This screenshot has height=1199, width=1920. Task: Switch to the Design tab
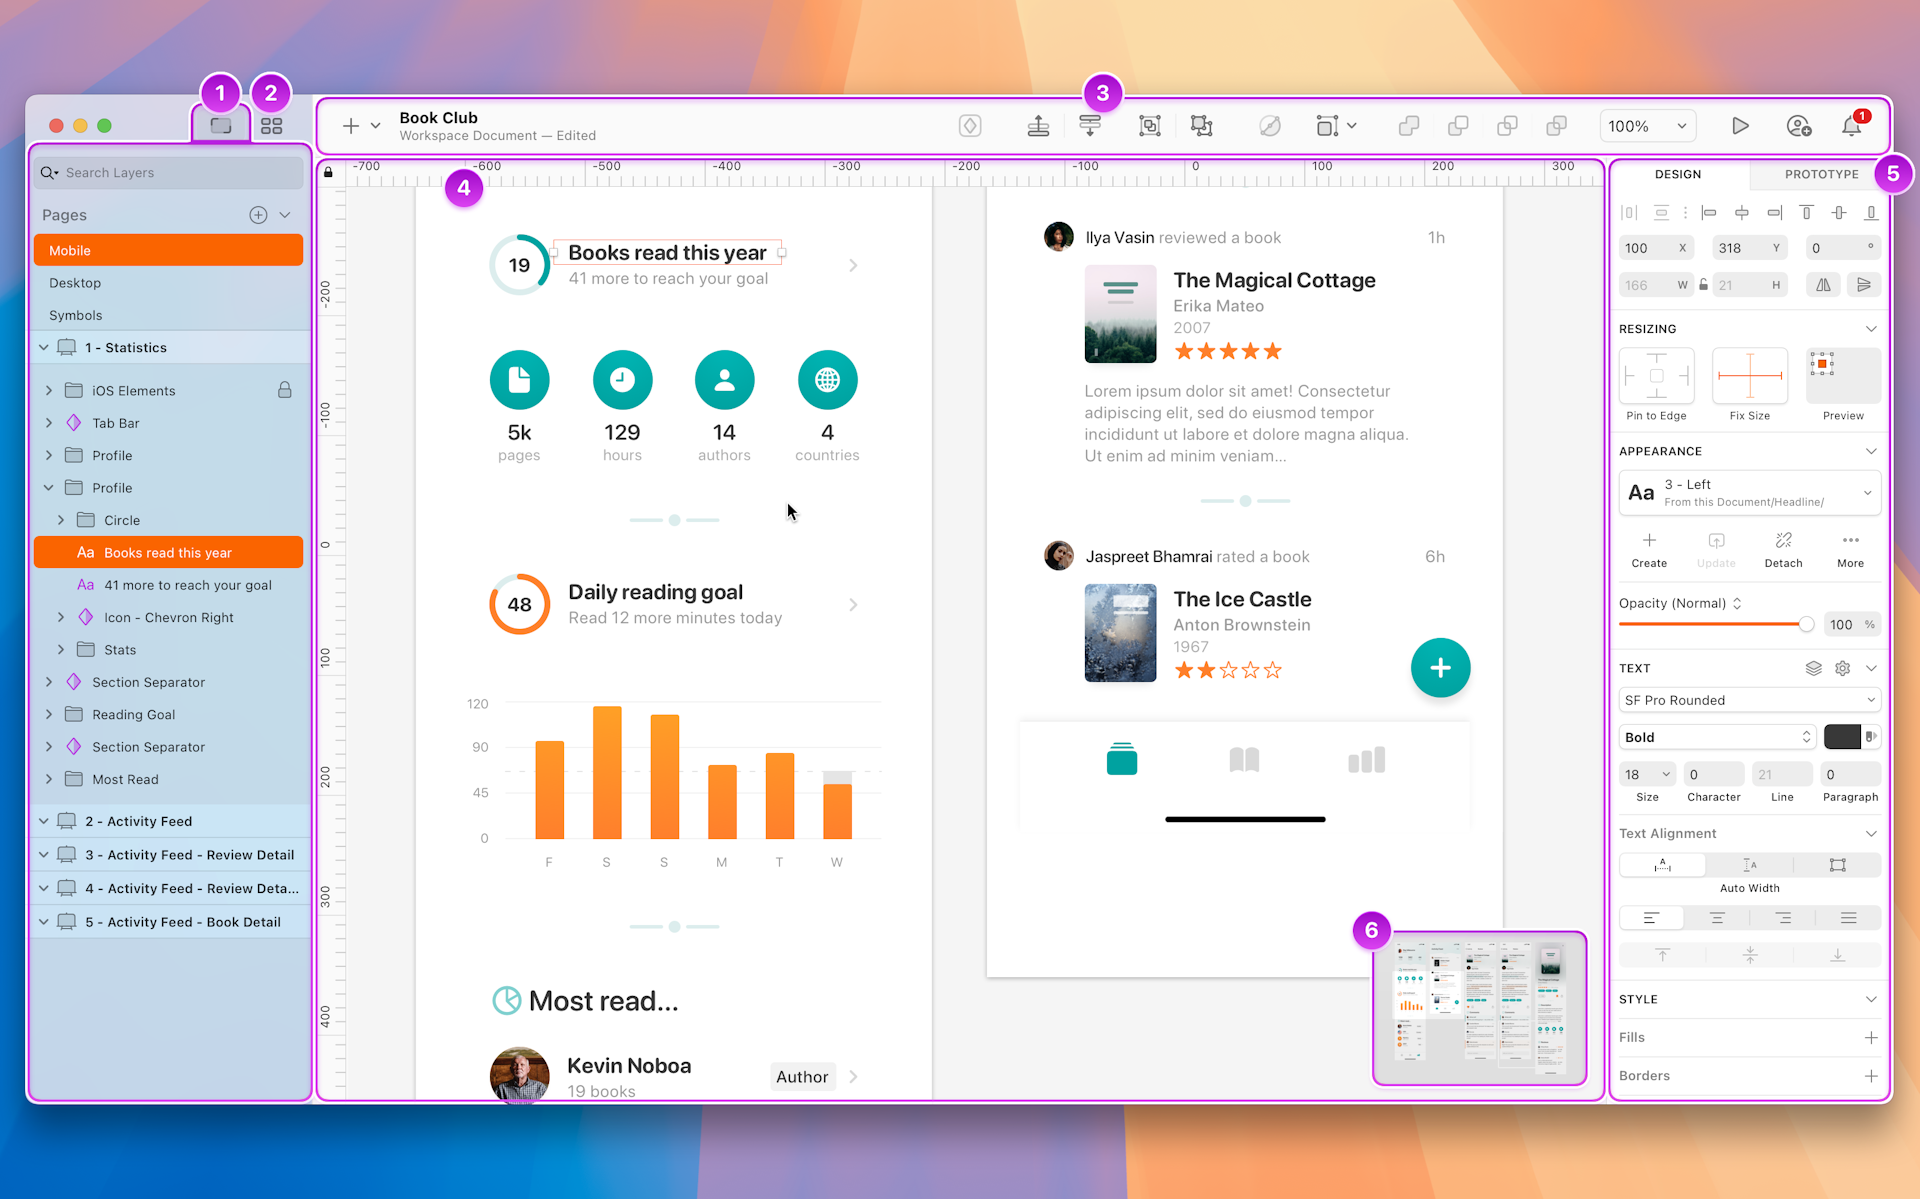tap(1678, 174)
